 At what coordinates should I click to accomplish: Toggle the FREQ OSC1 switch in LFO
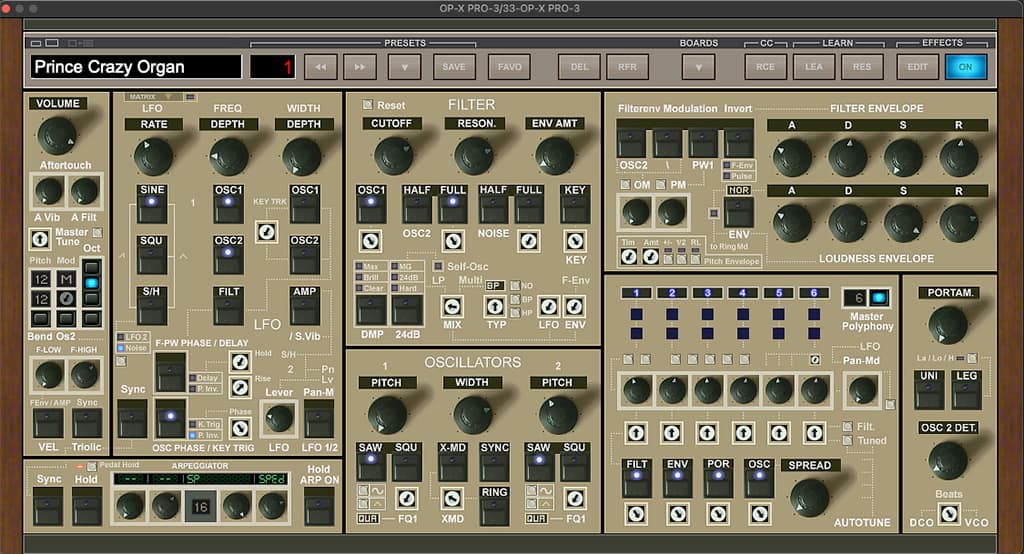pos(228,204)
